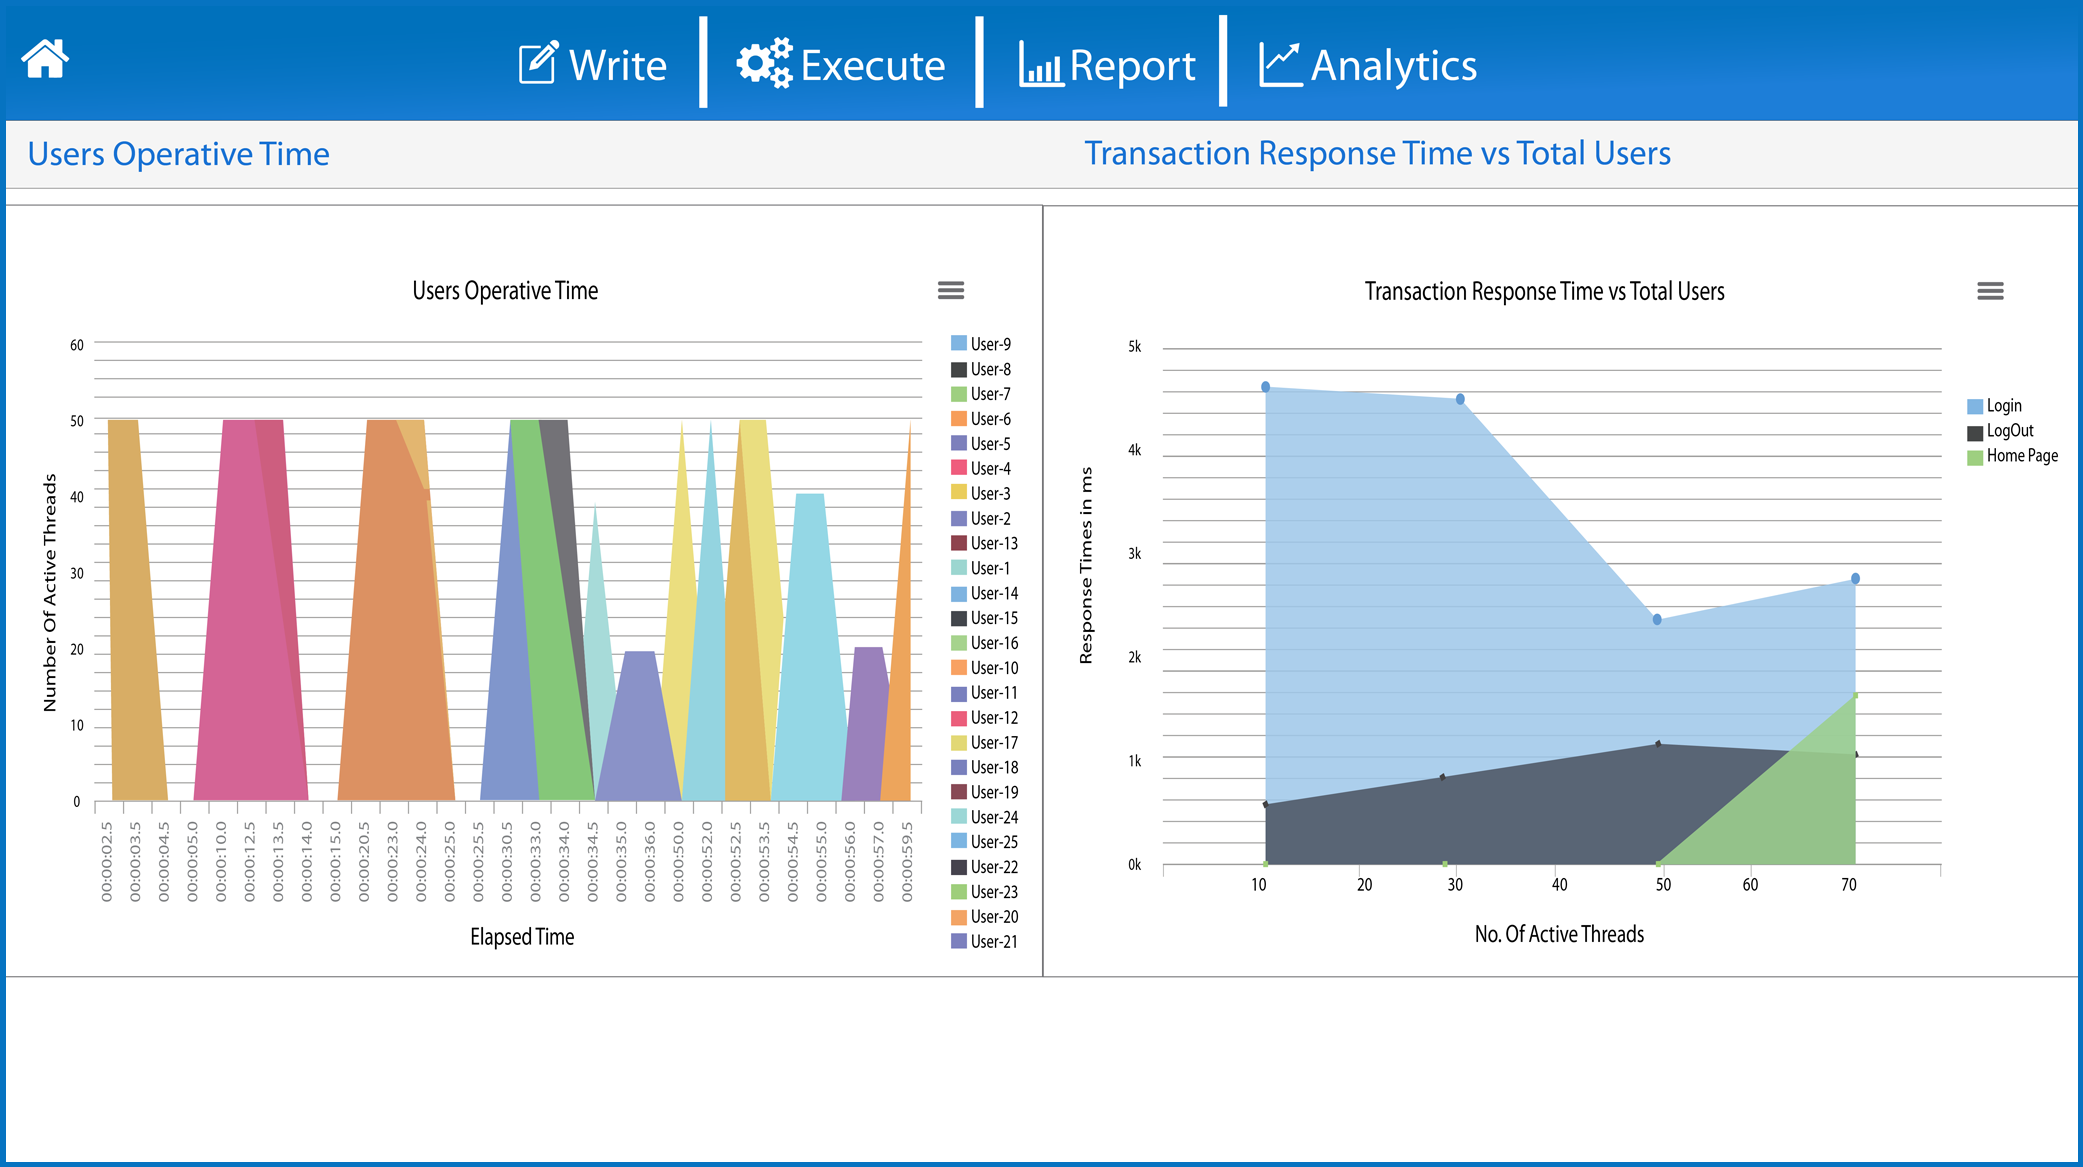This screenshot has height=1167, width=2083.
Task: Click Login data point at 50 threads
Action: pyautogui.click(x=1657, y=620)
